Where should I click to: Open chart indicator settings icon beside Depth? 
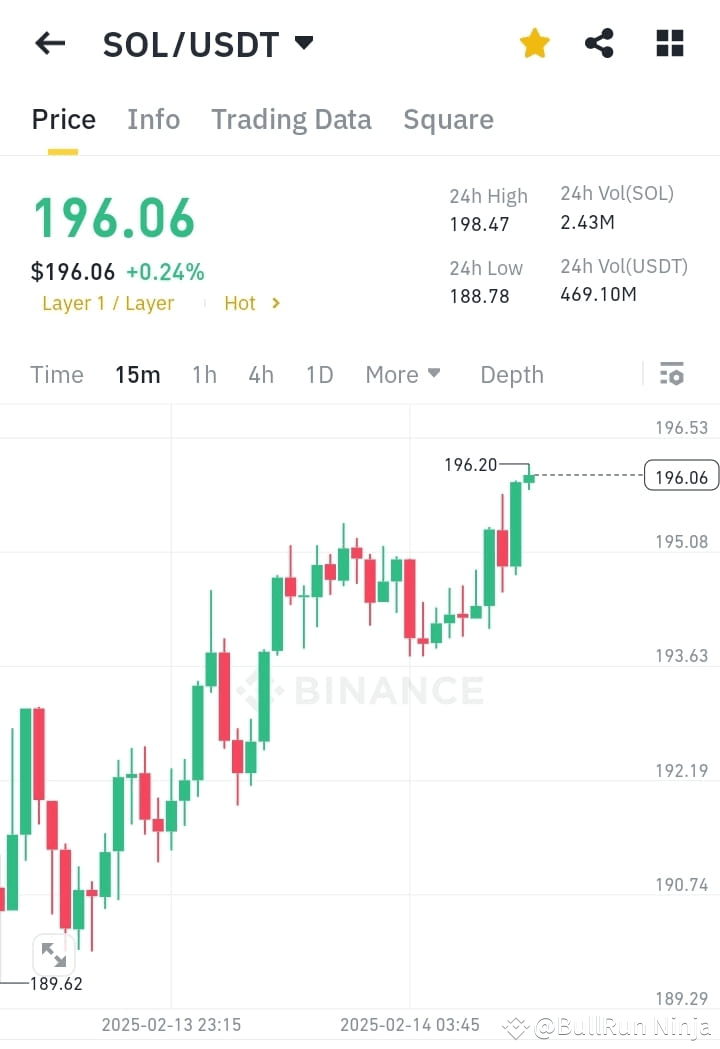[x=671, y=374]
